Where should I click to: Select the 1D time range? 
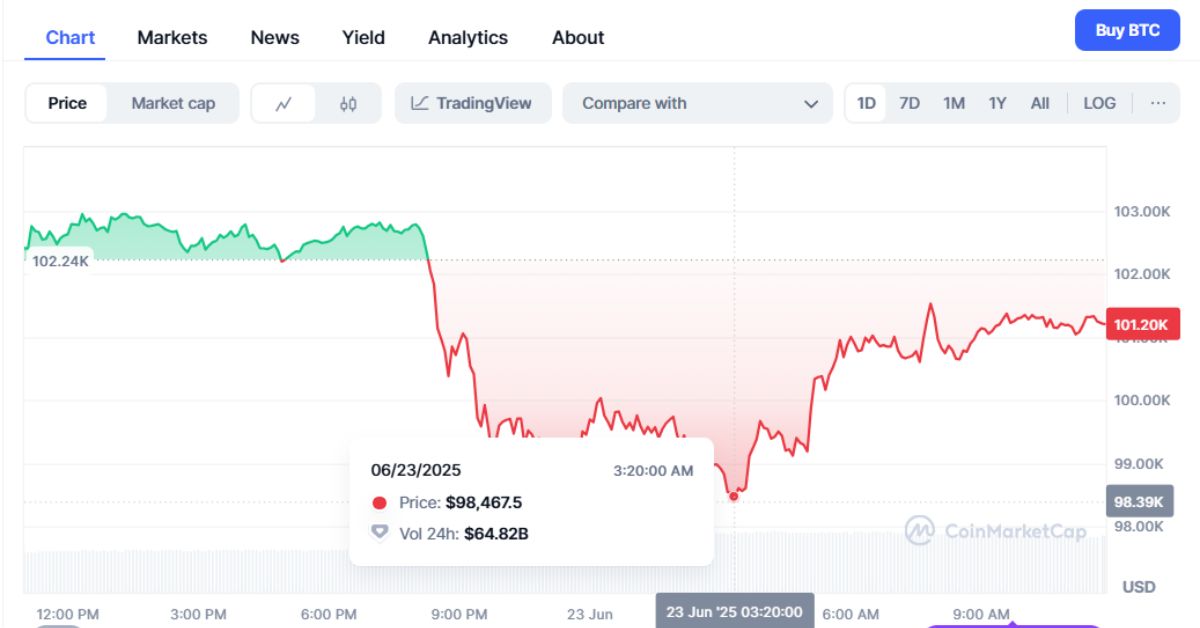(866, 103)
